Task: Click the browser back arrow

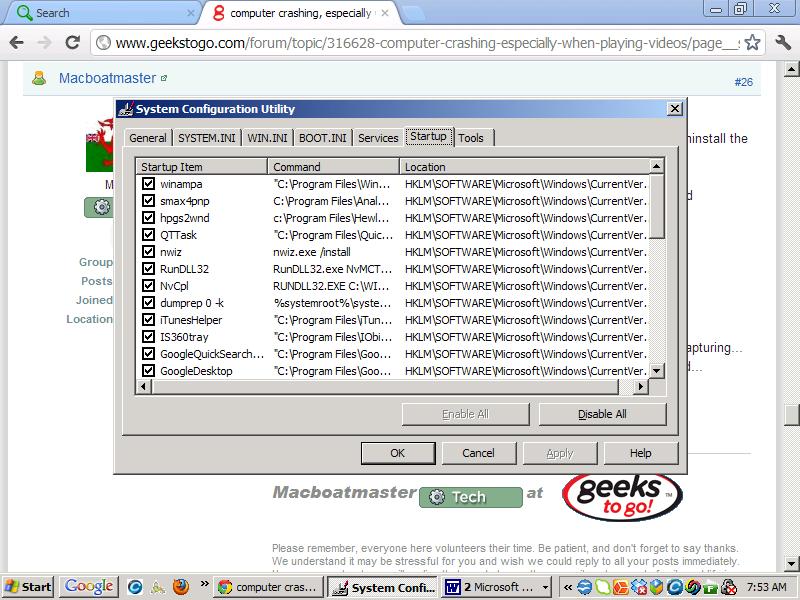Action: point(17,42)
